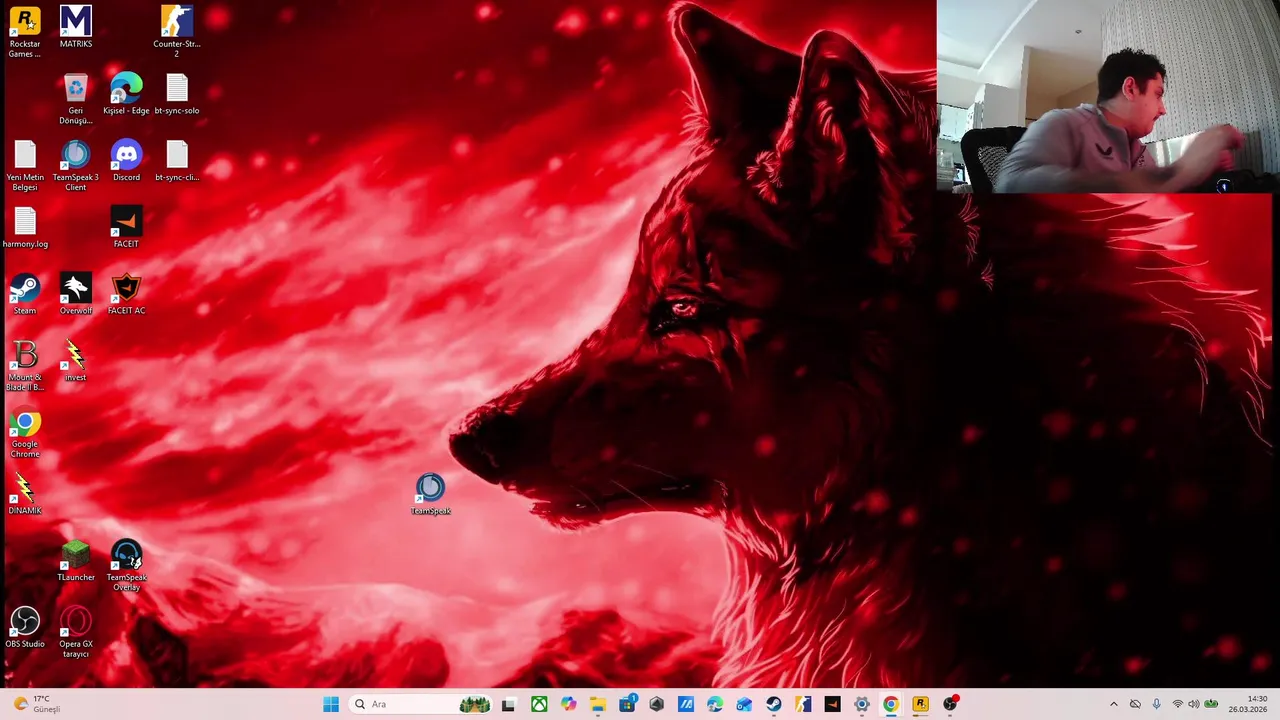Open the FACEIT AC desktop shortcut
1280x720 pixels.
pyautogui.click(x=126, y=294)
